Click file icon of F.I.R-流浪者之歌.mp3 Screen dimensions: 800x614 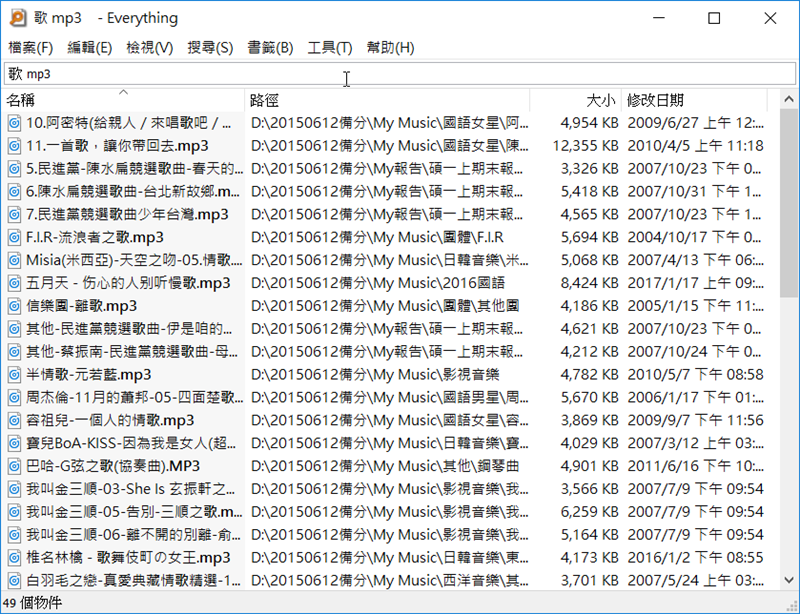15,237
